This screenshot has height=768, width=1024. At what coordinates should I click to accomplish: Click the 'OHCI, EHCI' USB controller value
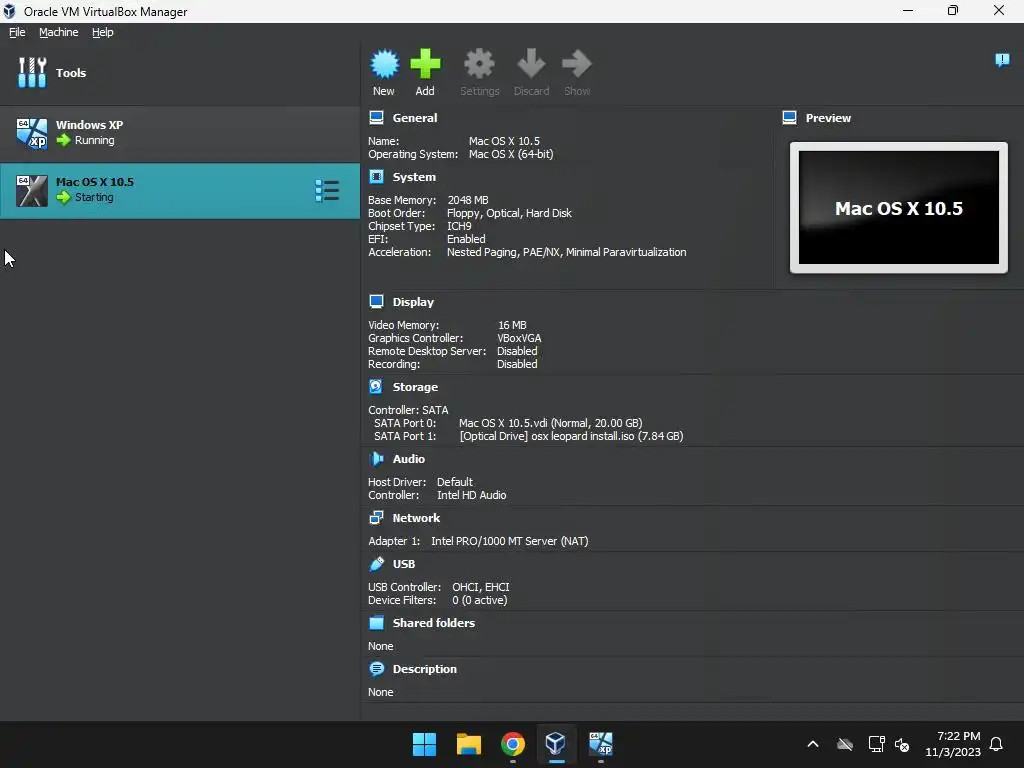tap(481, 586)
